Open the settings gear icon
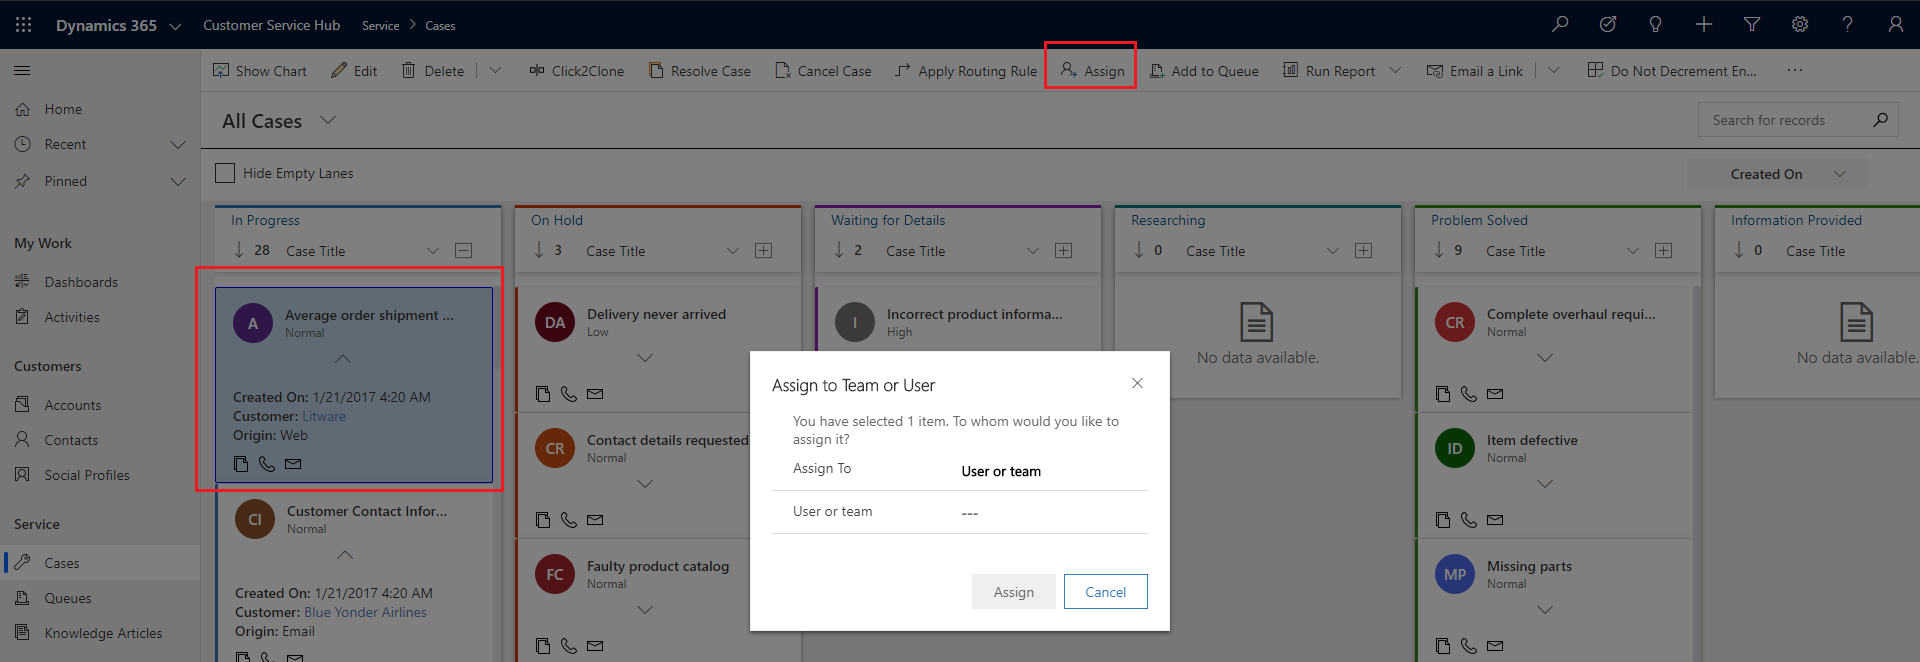This screenshot has width=1920, height=662. click(1800, 24)
